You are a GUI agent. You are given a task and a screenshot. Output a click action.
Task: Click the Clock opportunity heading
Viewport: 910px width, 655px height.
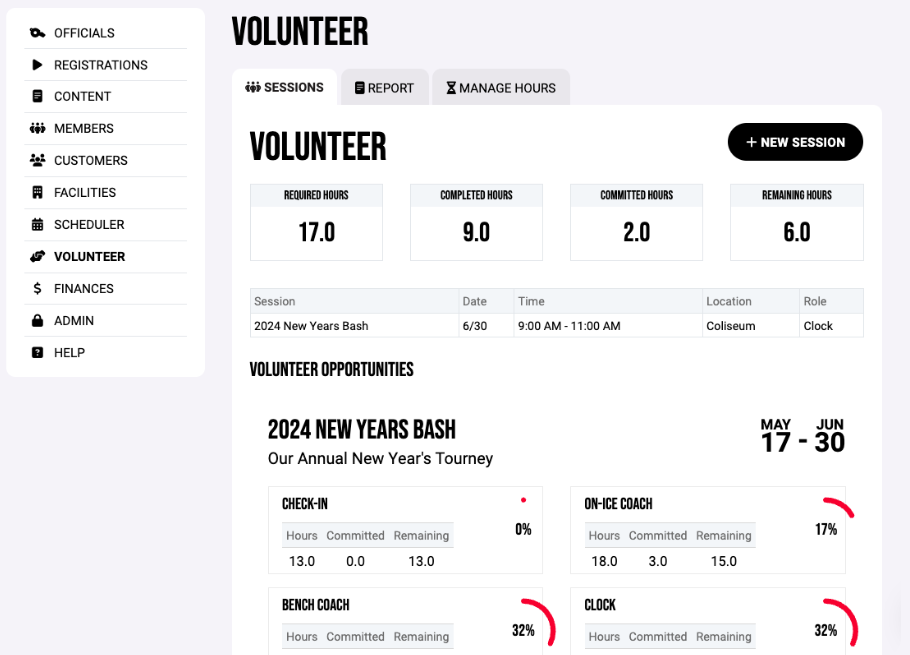(x=600, y=605)
